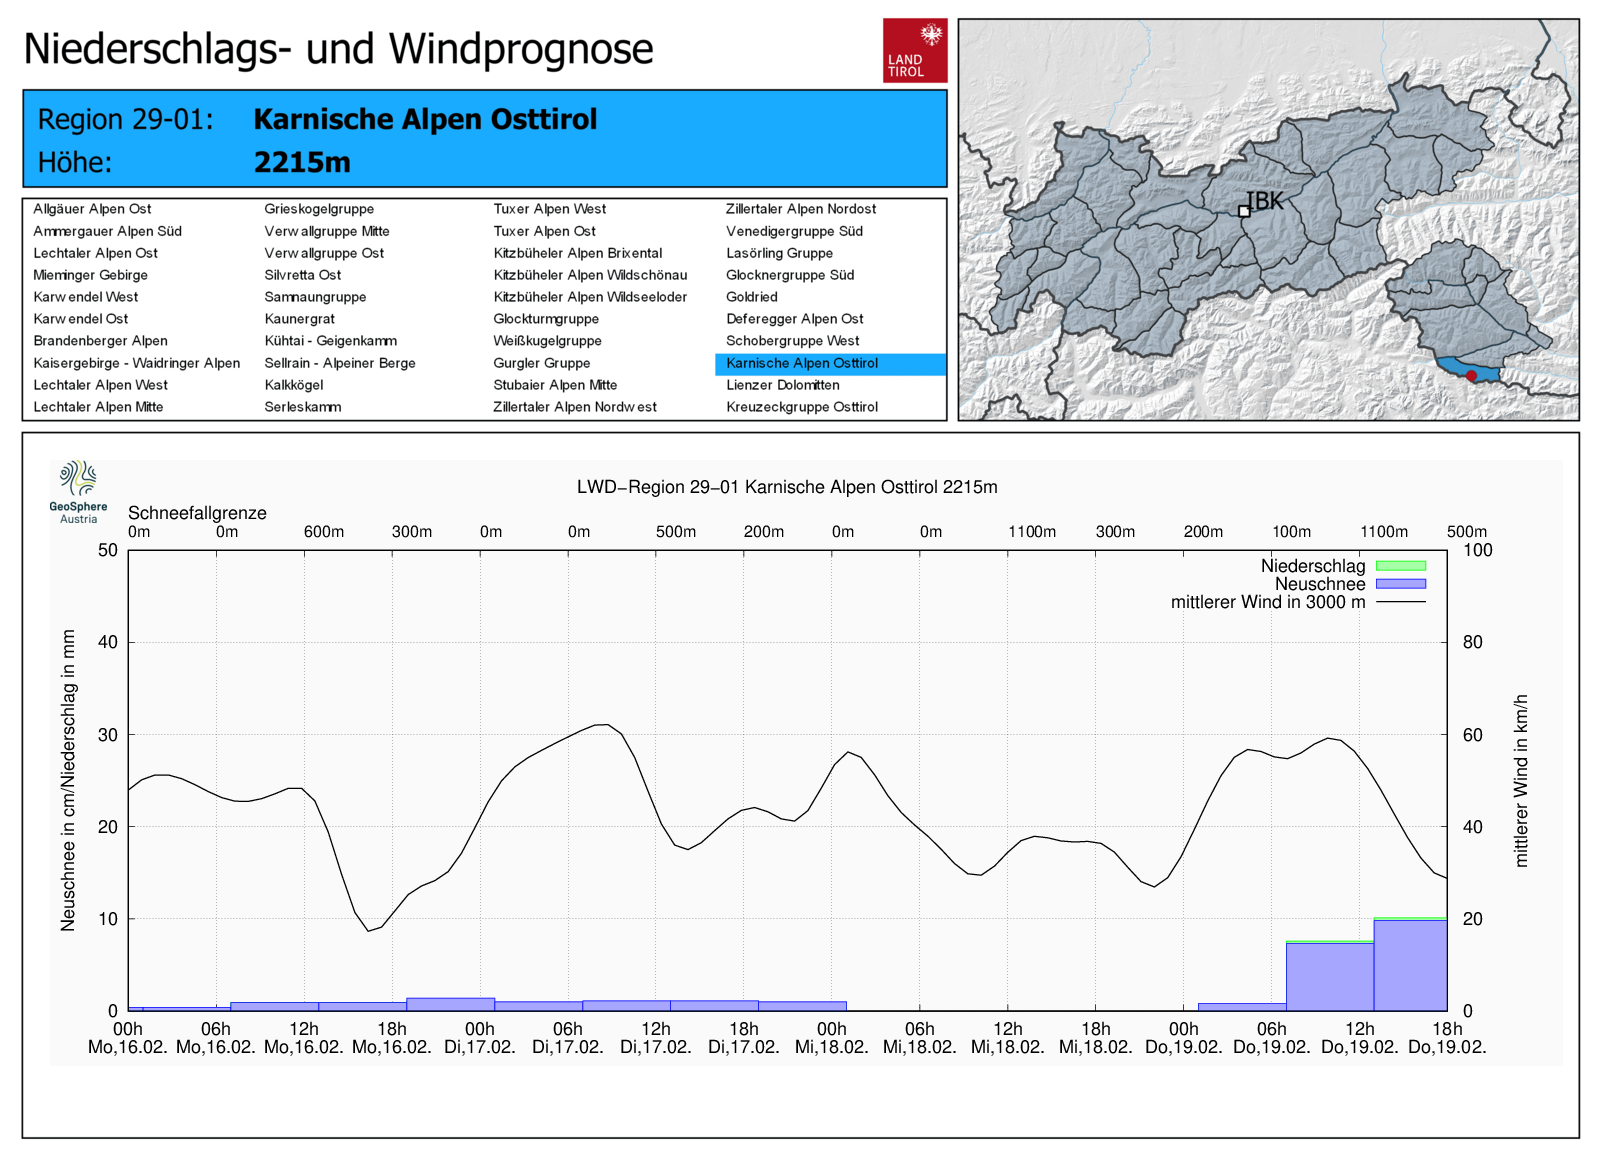Click the tallest Neuschnee bar at Do 12h-18h
This screenshot has width=1600, height=1153.
pos(1410,965)
